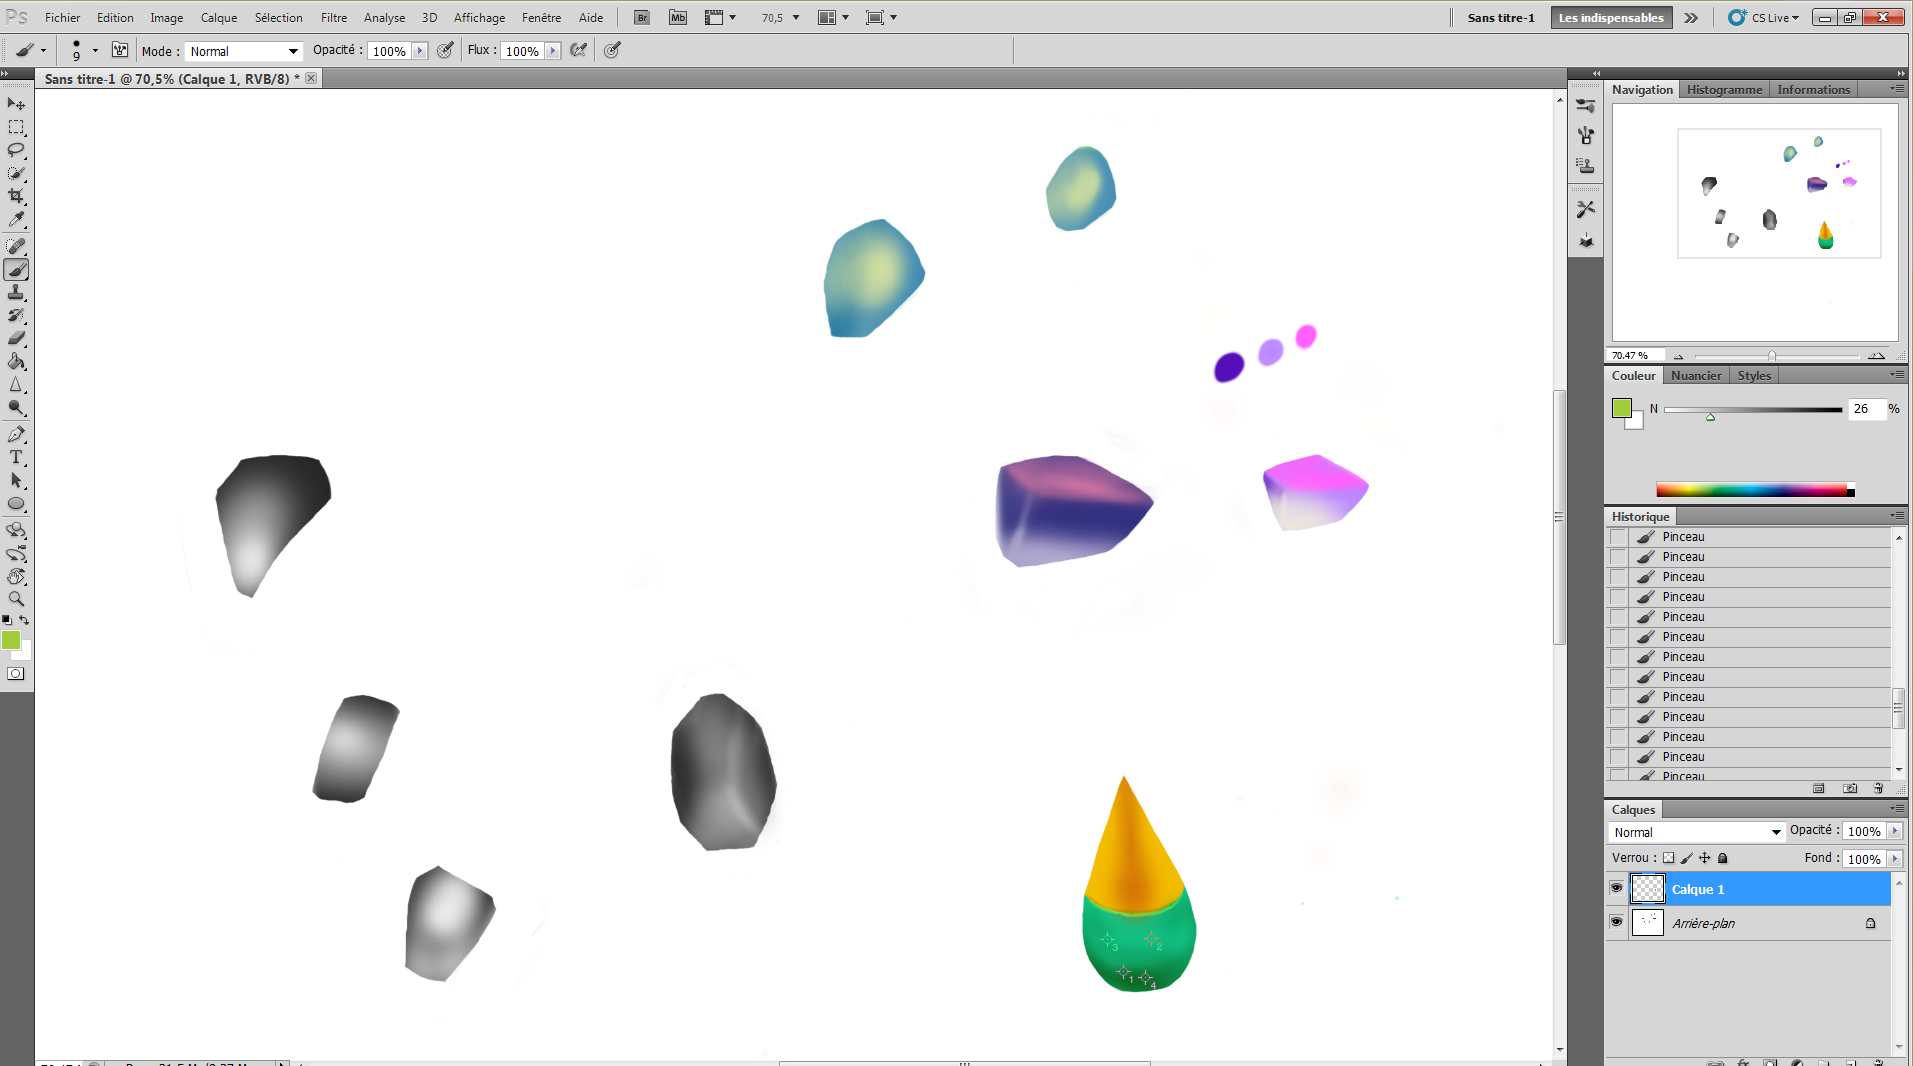The height and width of the screenshot is (1066, 1913).
Task: Open the Clone Source panel icon
Action: 1585,166
